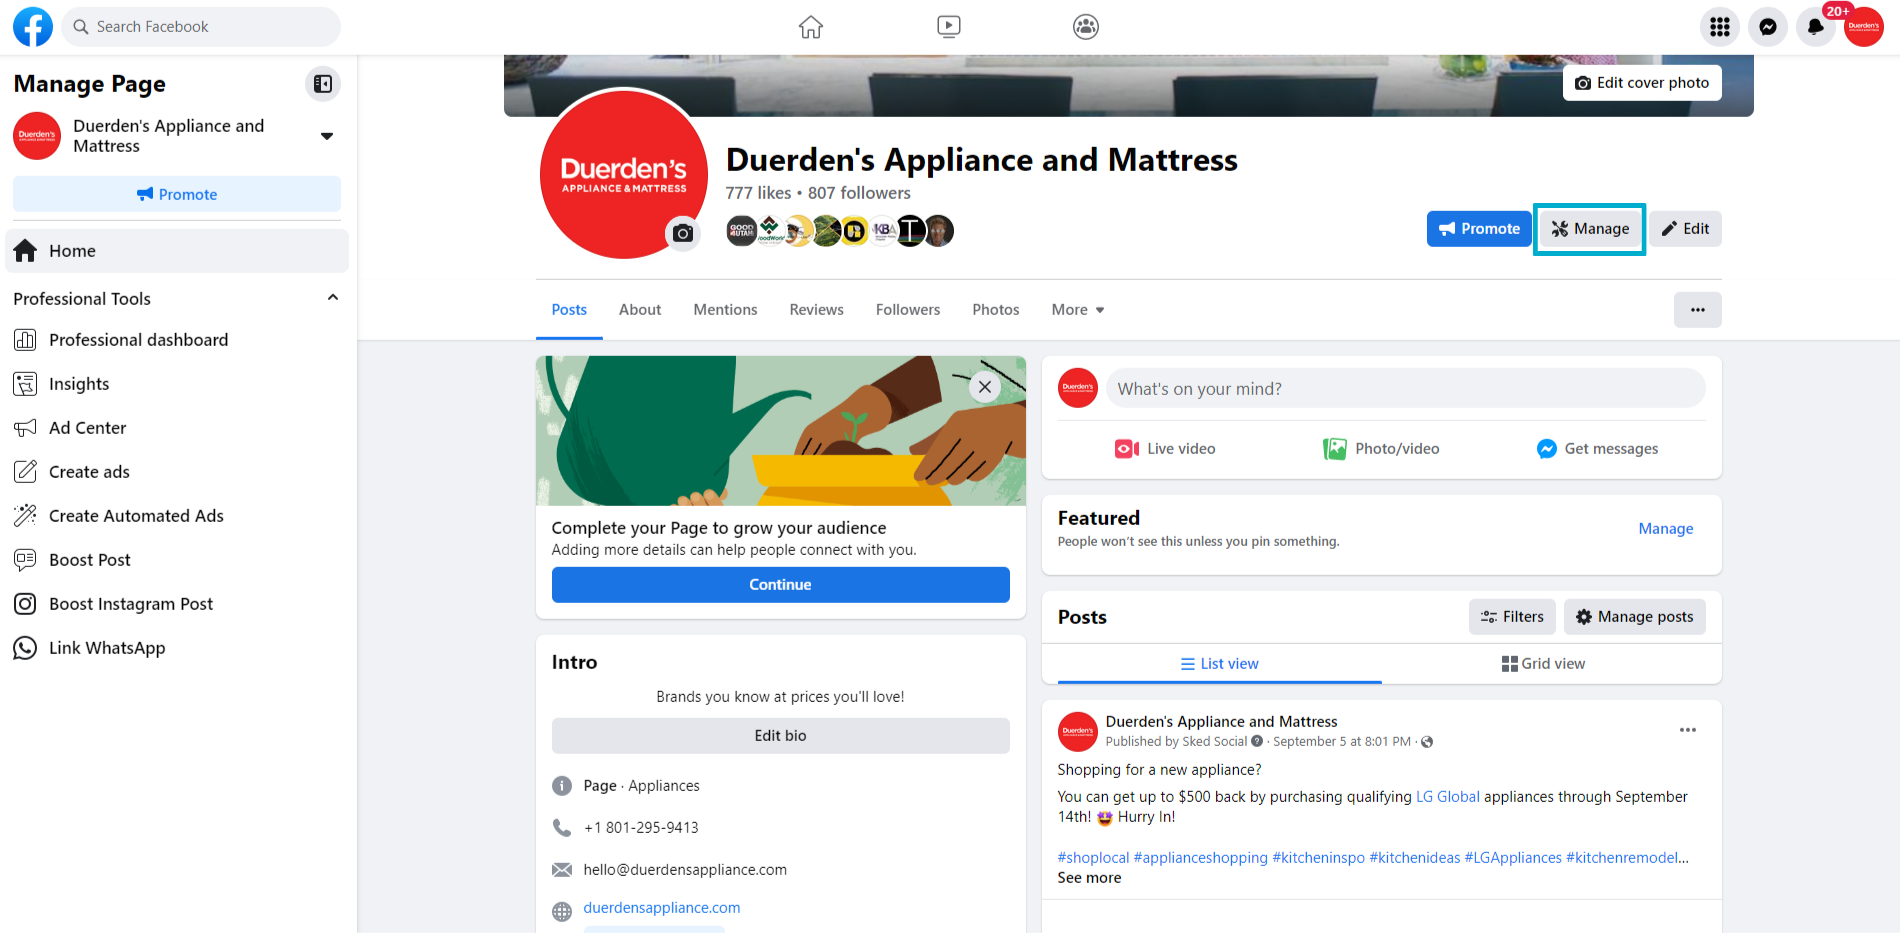Click the Edit button on page header

(1685, 229)
